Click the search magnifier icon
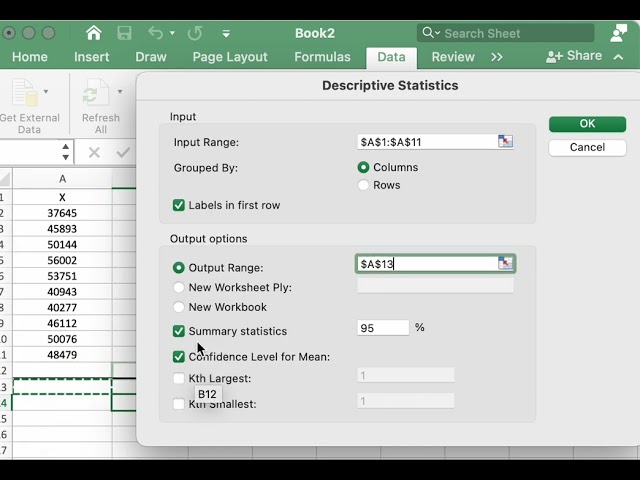The height and width of the screenshot is (480, 640). [x=427, y=33]
